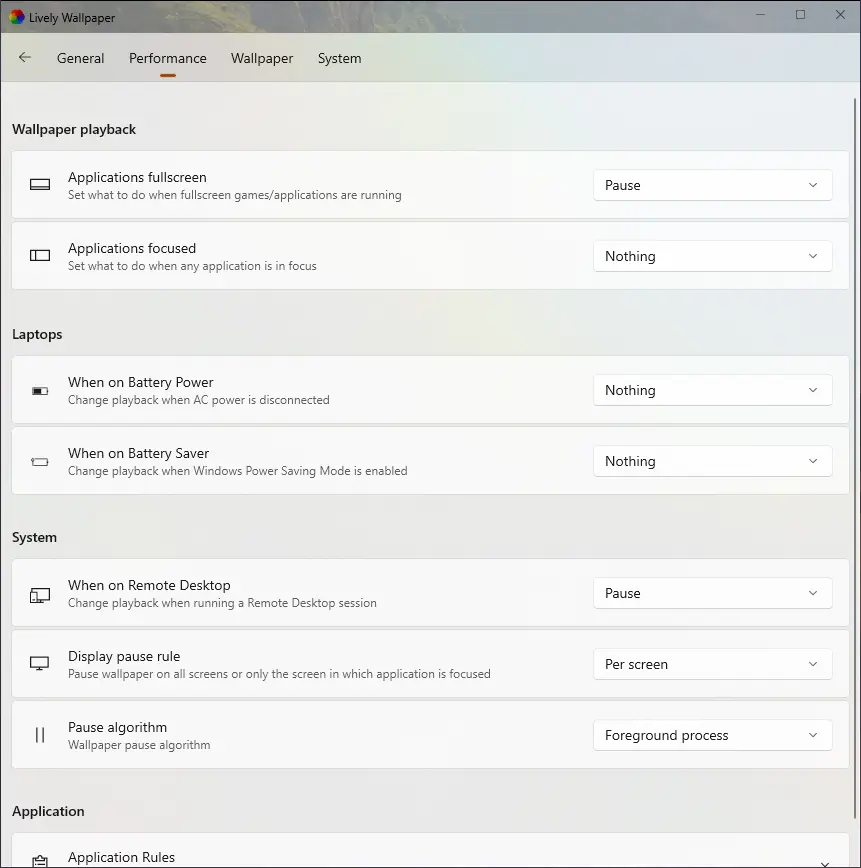
Task: Open the Remote Desktop Pause dropdown
Action: point(712,593)
